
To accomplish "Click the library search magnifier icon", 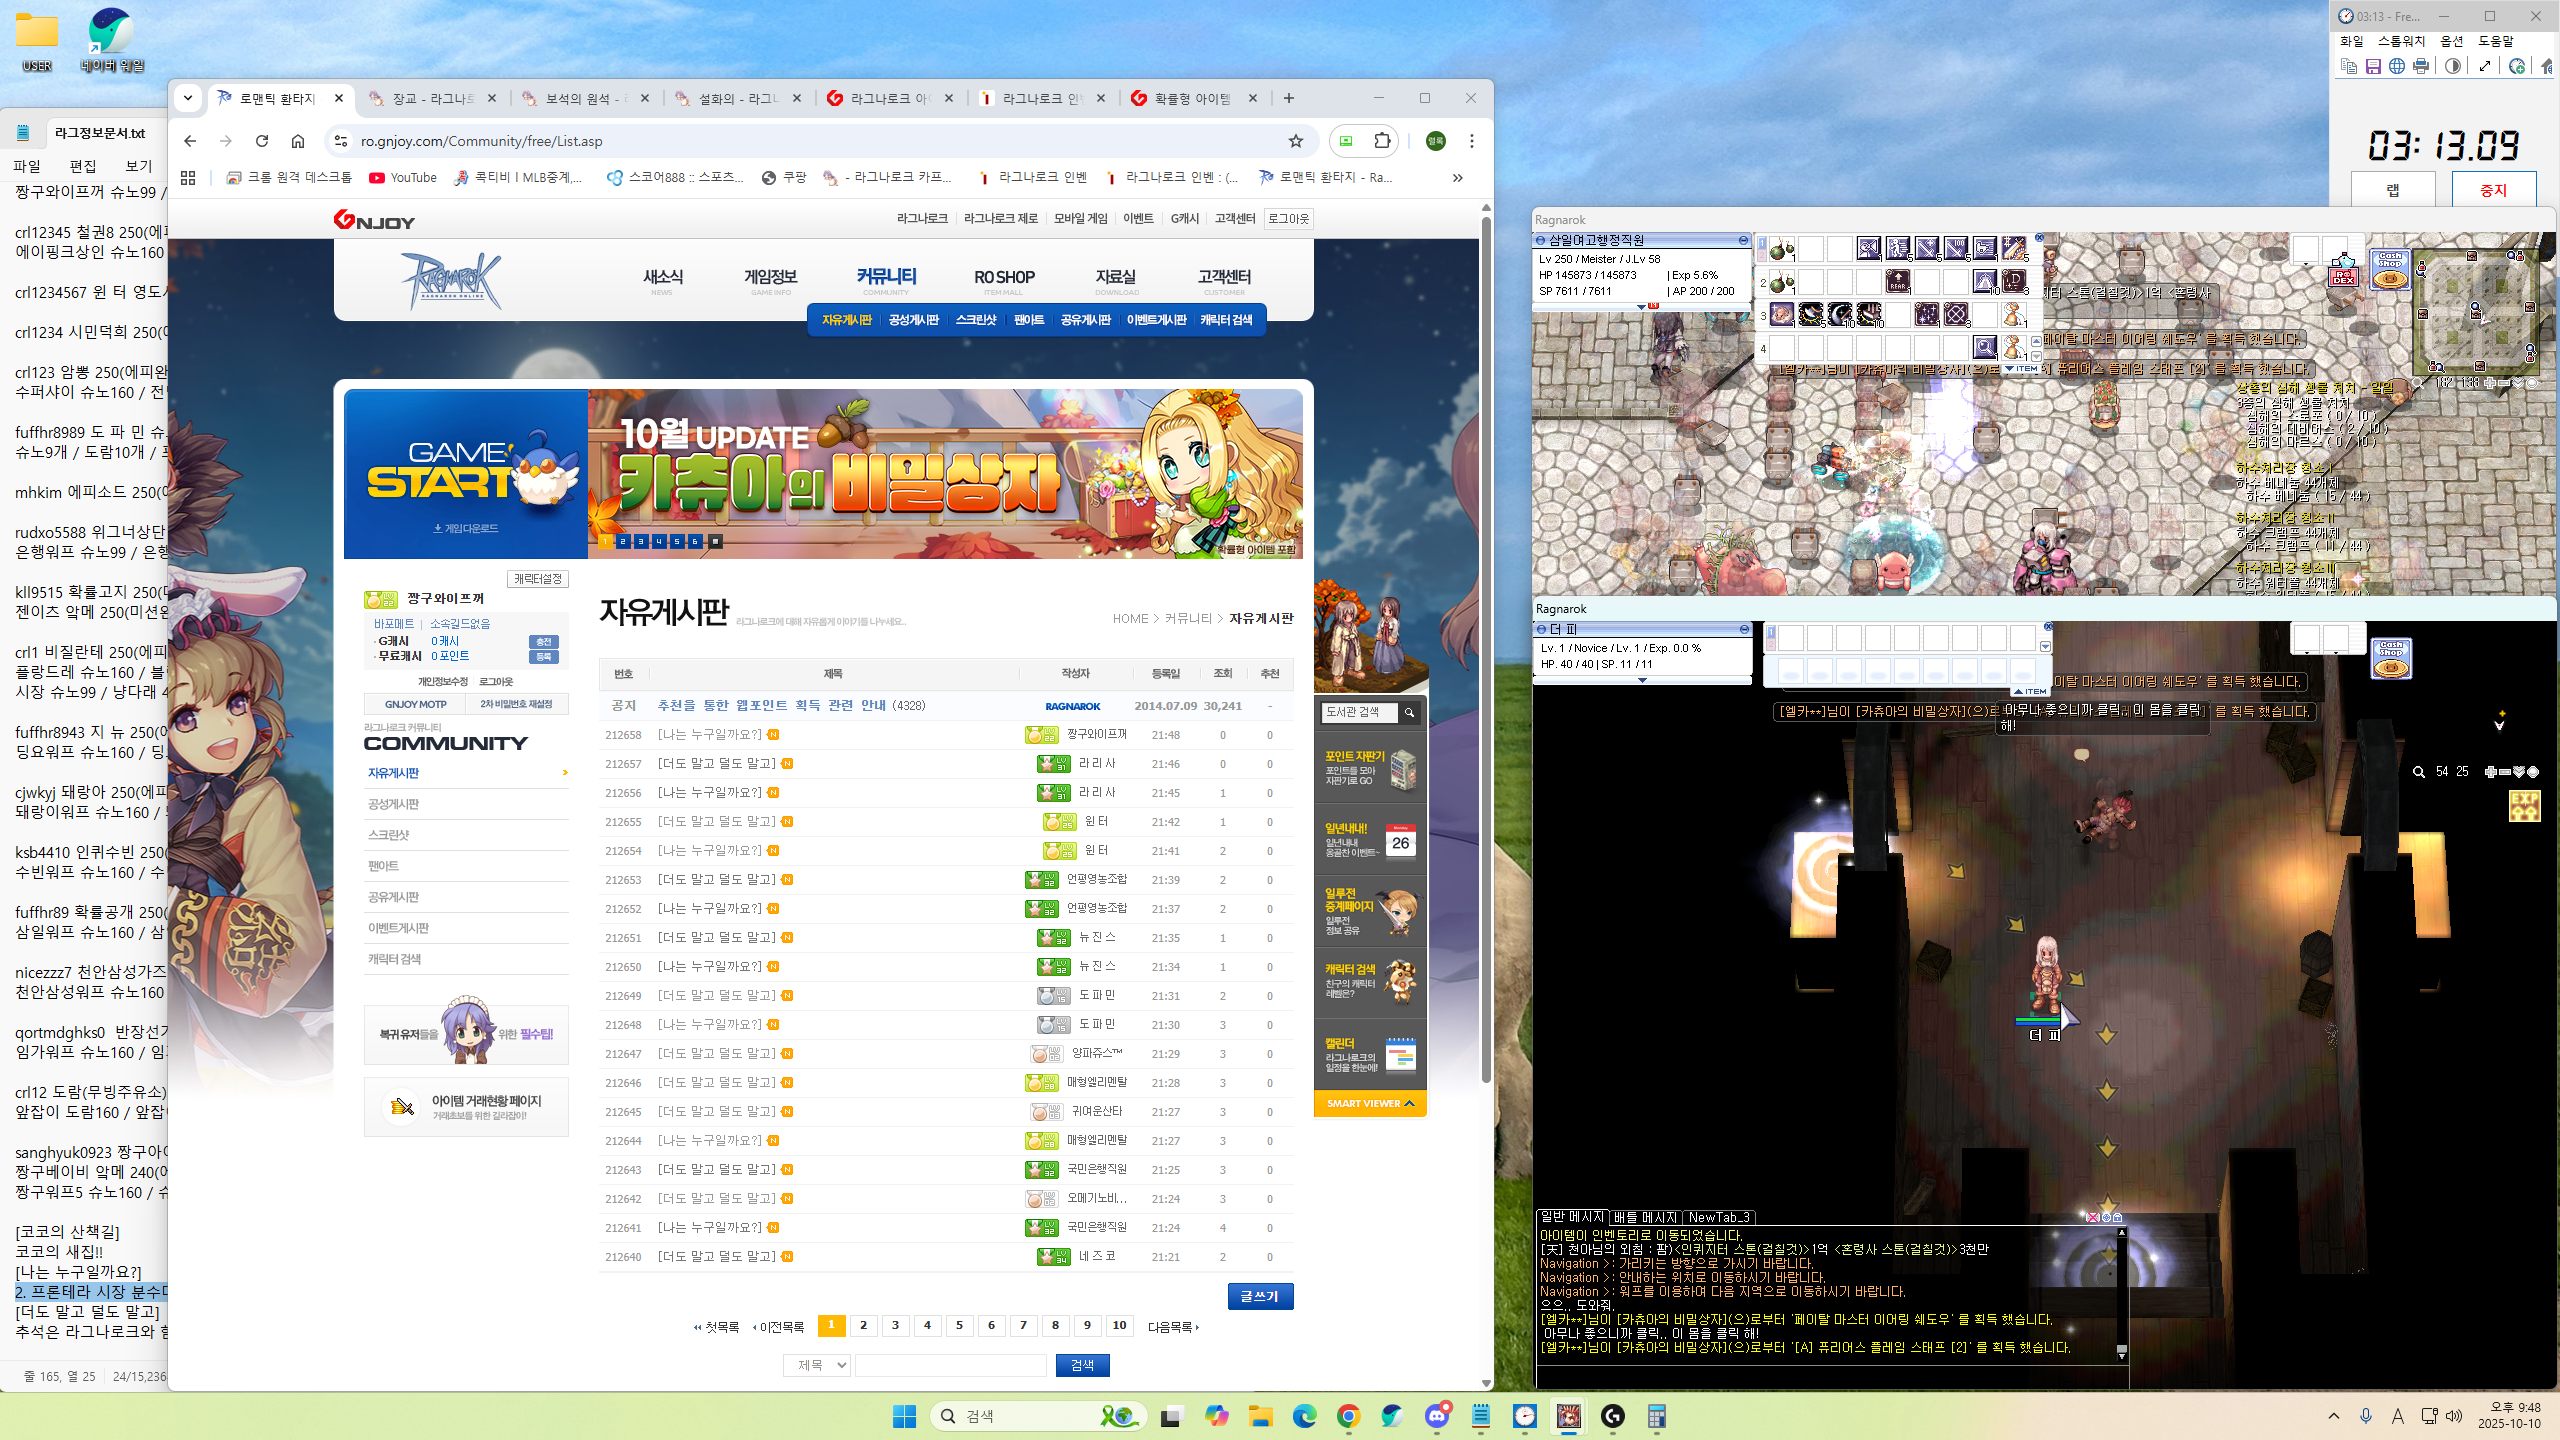I will point(1409,712).
